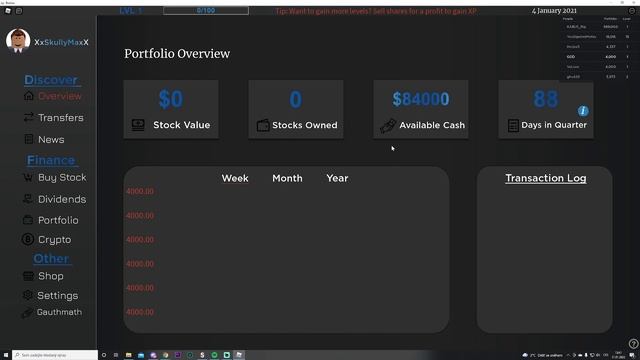Click the Cortana circle on the taskbar
The image size is (640, 360).
104,355
